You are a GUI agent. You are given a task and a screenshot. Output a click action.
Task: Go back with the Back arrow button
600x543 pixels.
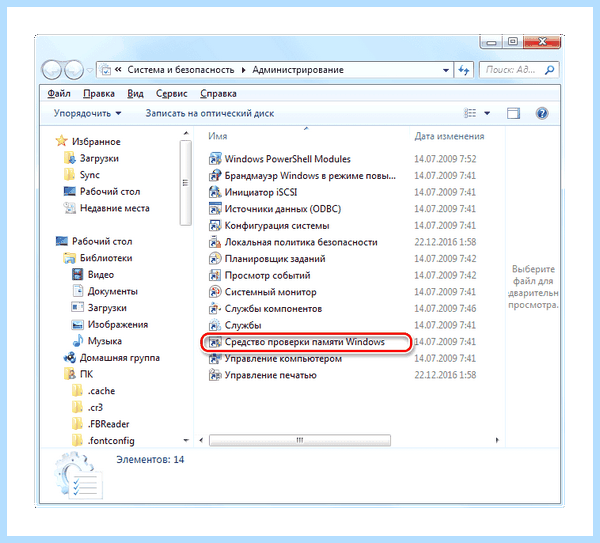click(x=52, y=70)
